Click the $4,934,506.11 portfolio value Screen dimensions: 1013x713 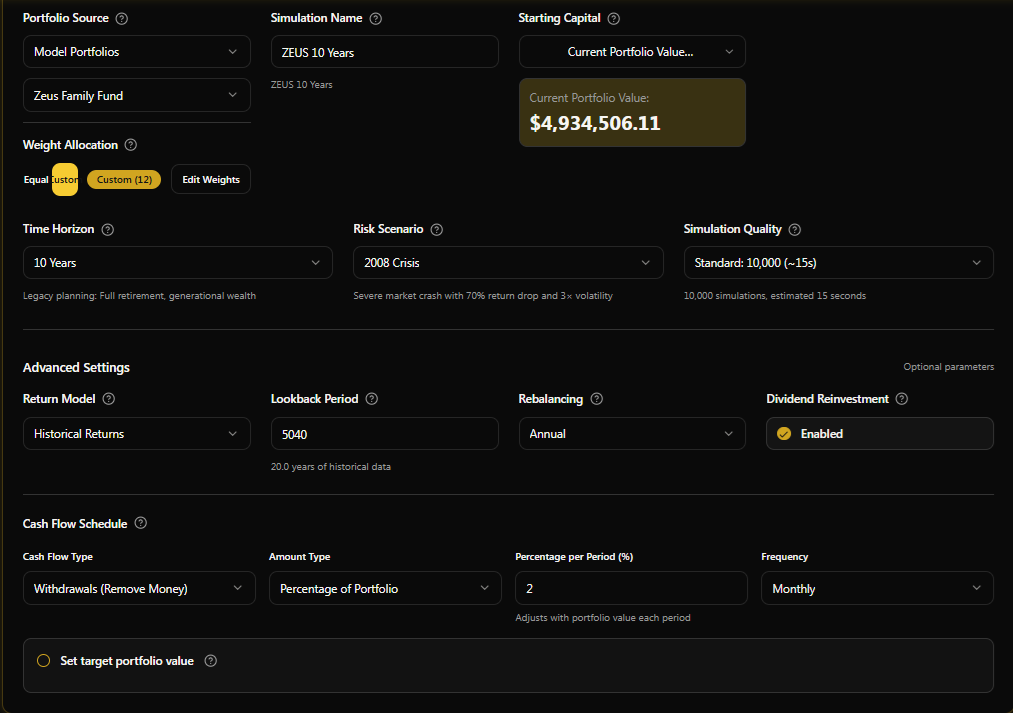[x=595, y=123]
